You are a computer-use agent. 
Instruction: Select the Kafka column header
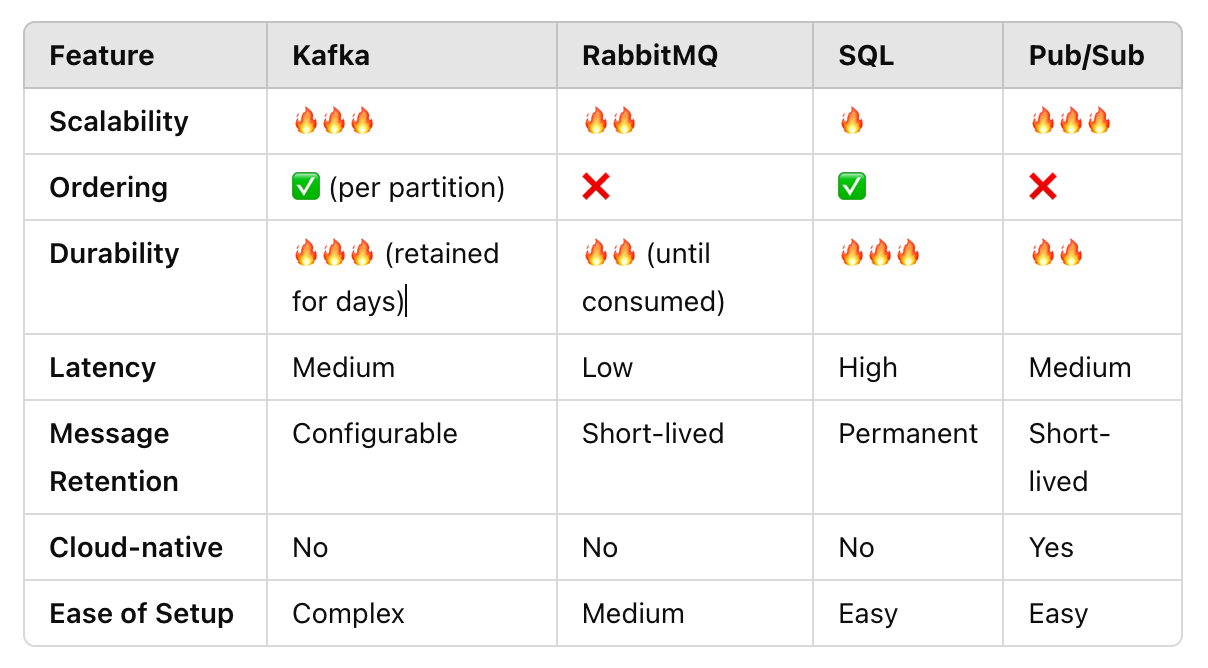coord(412,55)
